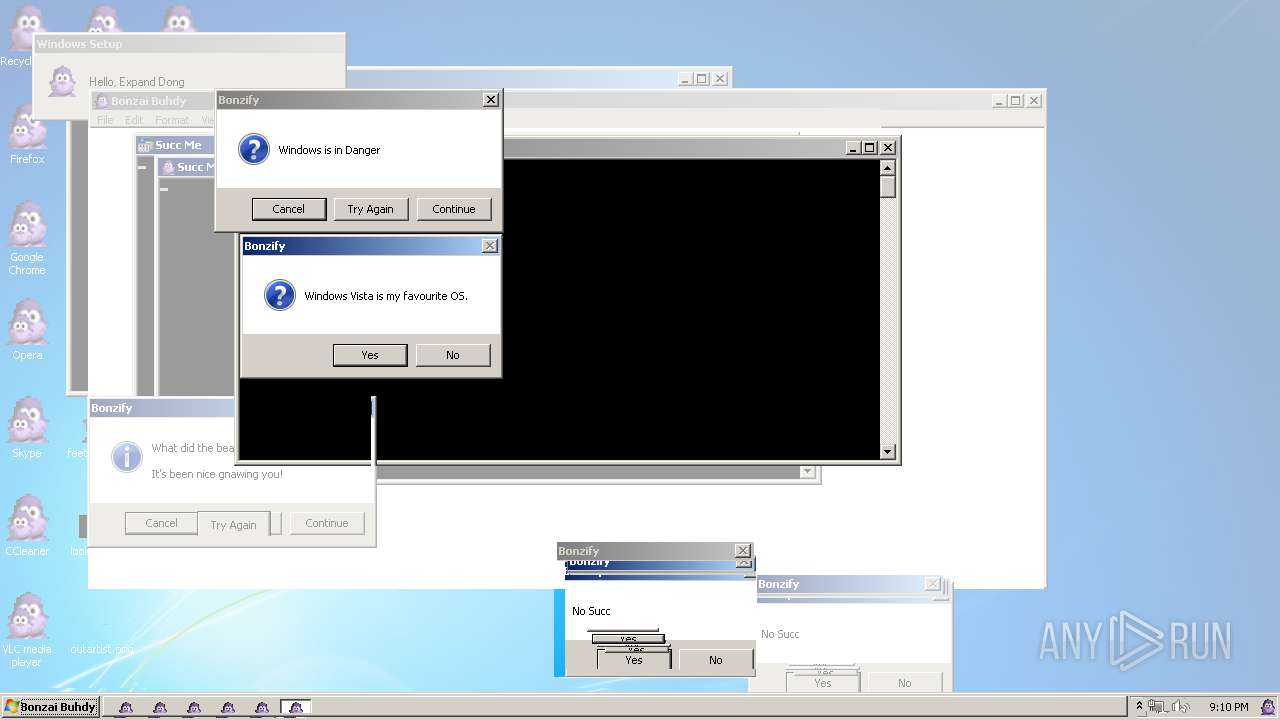Viewport: 1280px width, 720px height.
Task: Close the Windows Vista favourite OS dialog
Action: point(489,246)
